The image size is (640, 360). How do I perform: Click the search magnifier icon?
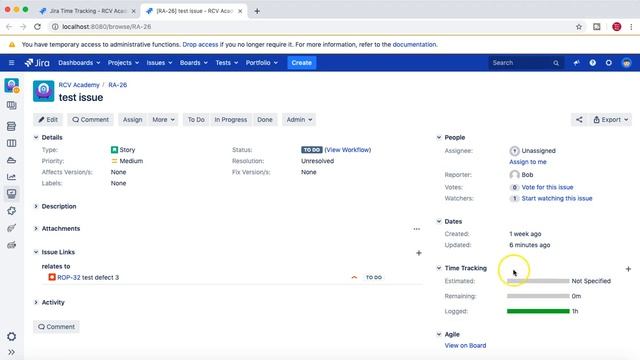[x=556, y=63]
